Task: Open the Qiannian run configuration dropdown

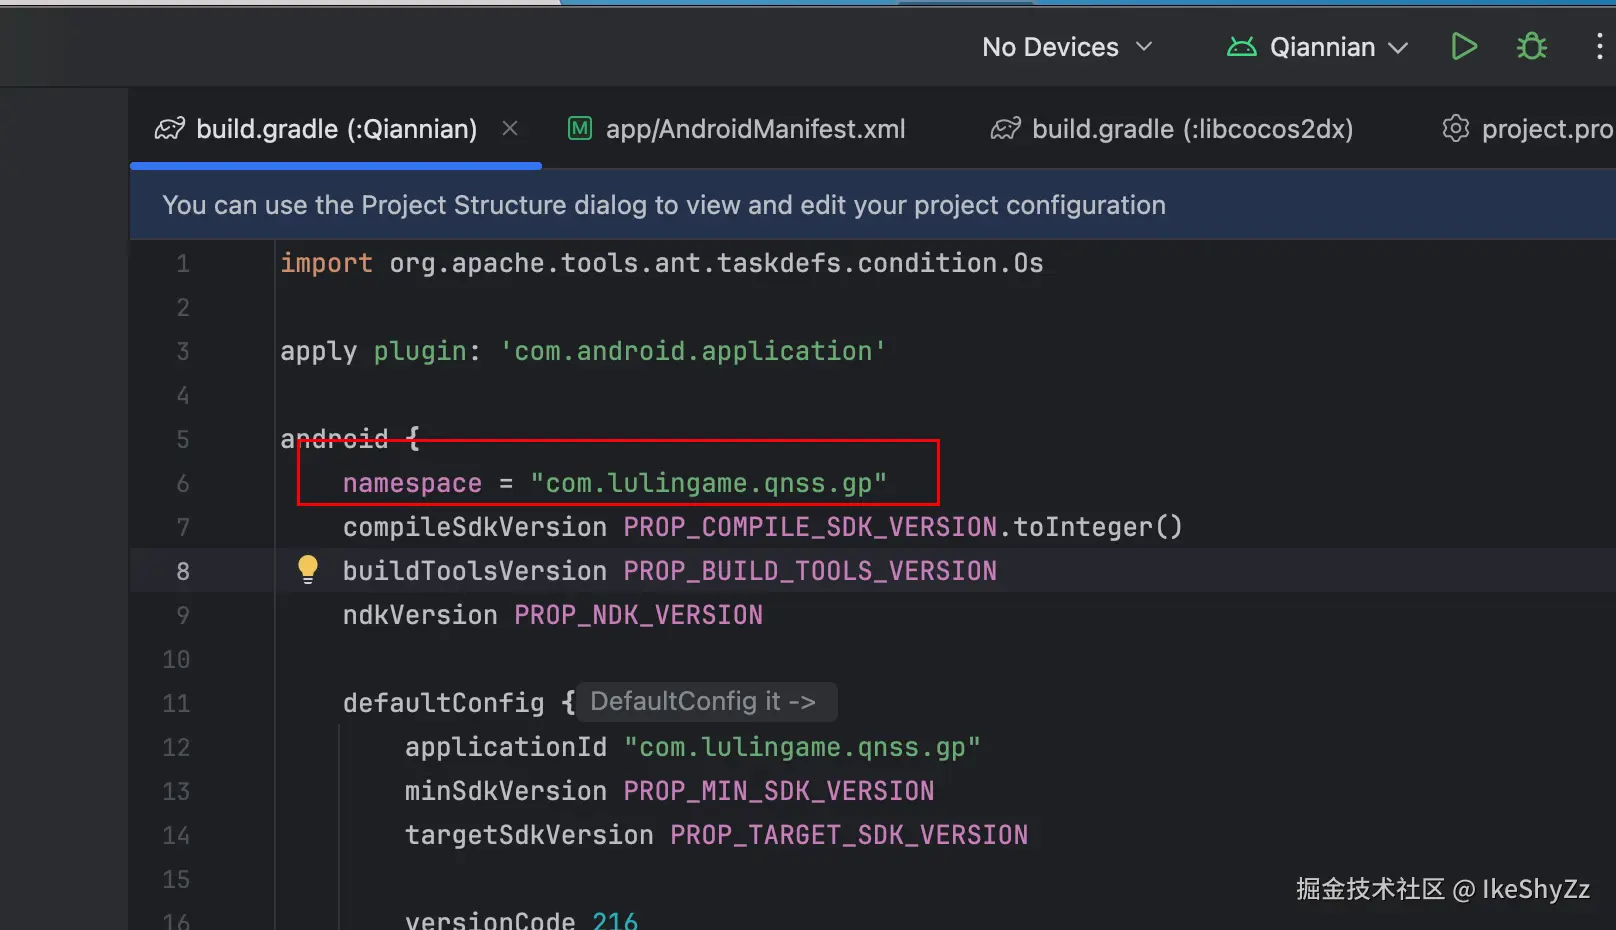Action: point(1338,47)
